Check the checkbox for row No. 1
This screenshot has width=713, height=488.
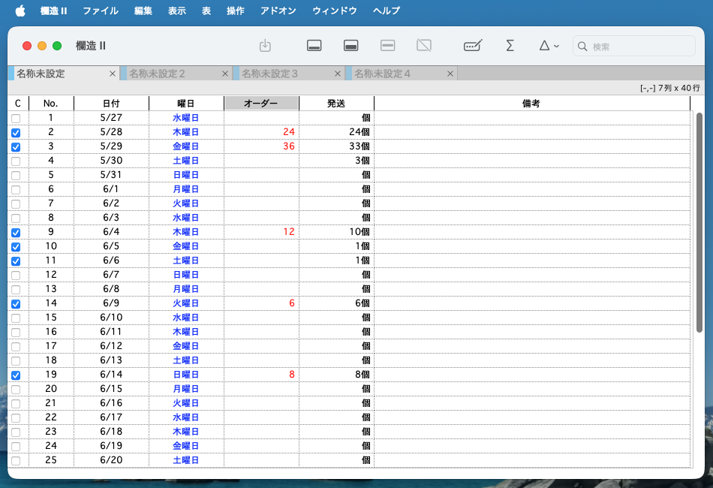(x=15, y=118)
